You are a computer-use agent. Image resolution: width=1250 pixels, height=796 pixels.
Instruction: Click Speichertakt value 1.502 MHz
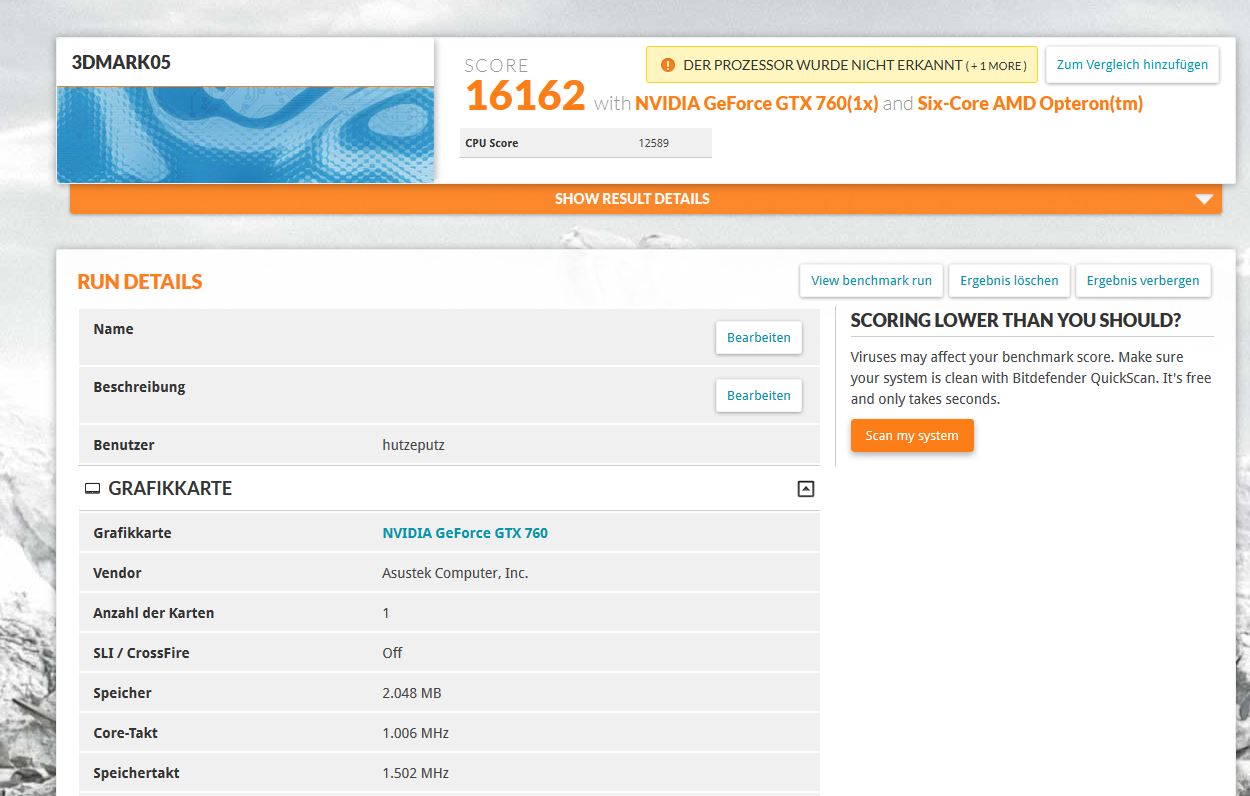[x=415, y=773]
